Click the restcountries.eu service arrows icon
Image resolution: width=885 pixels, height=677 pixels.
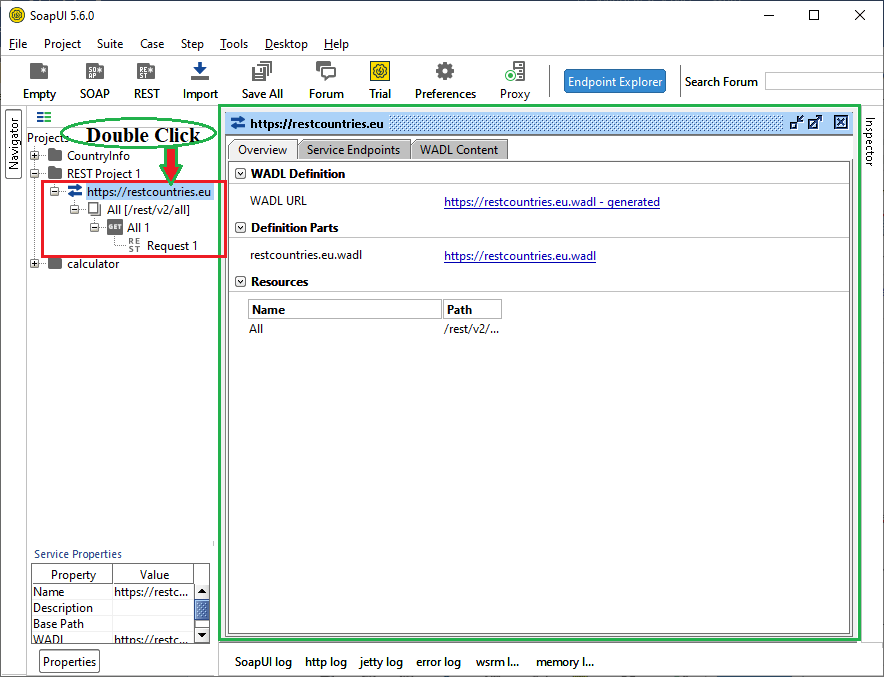(75, 191)
